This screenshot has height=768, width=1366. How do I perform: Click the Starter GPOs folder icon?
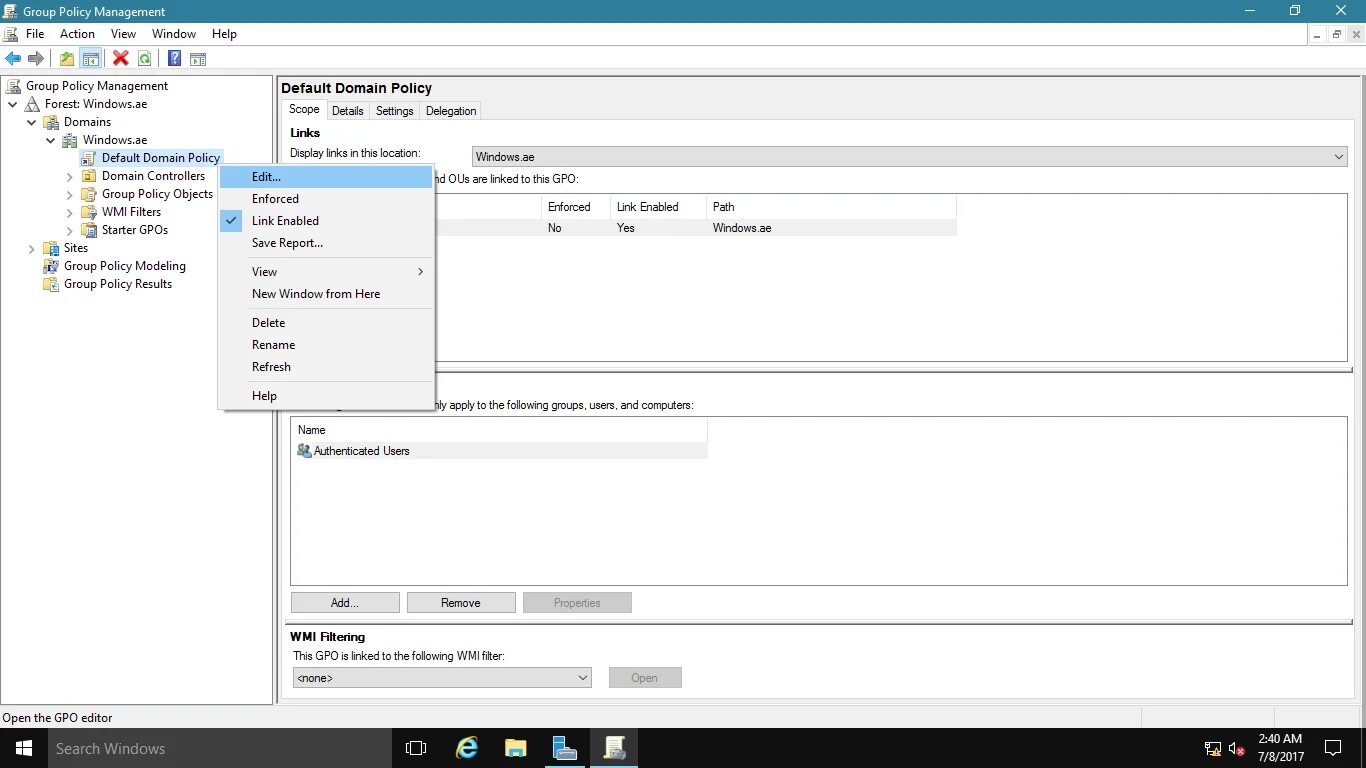pyautogui.click(x=90, y=230)
